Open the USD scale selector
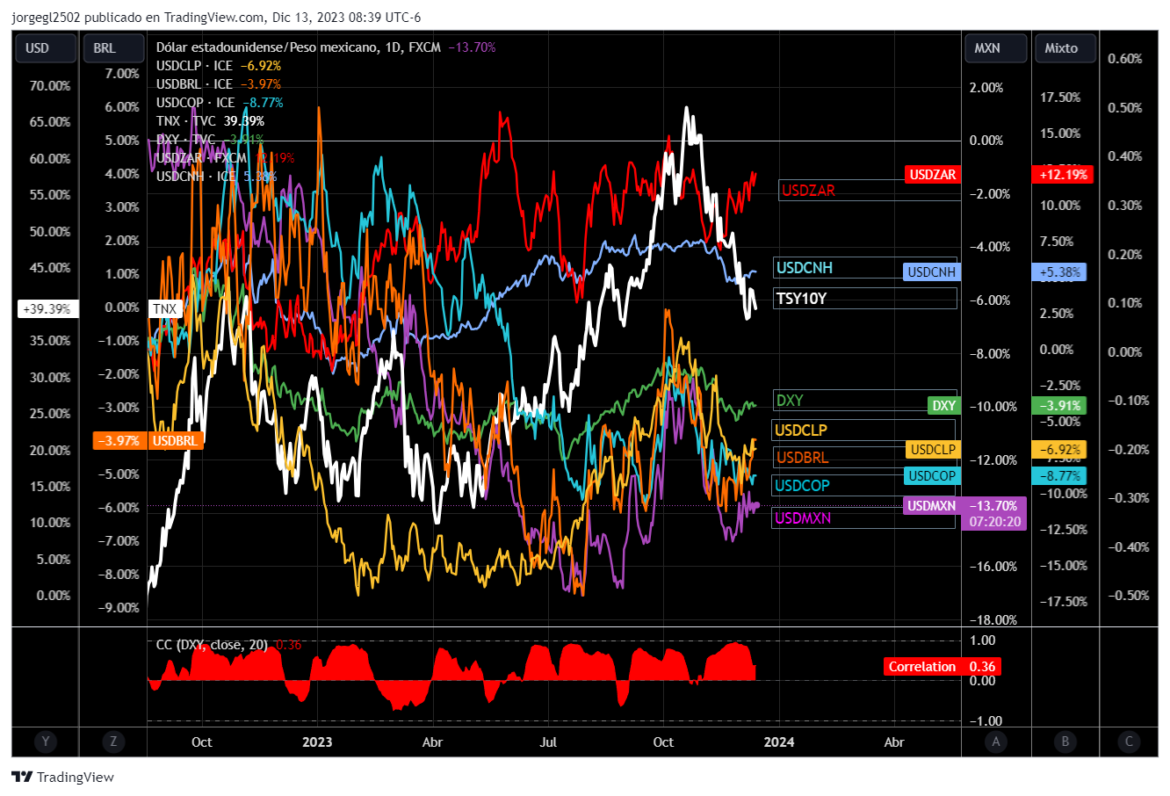 pyautogui.click(x=45, y=48)
